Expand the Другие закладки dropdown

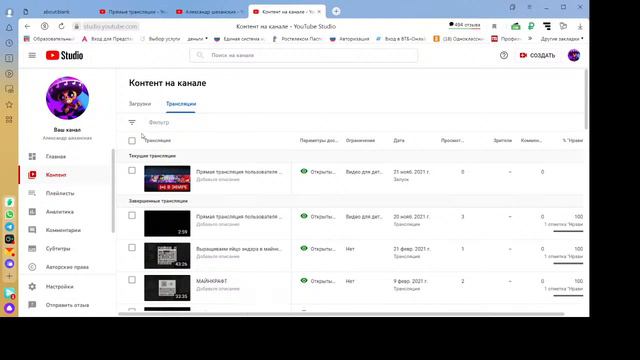(562, 39)
